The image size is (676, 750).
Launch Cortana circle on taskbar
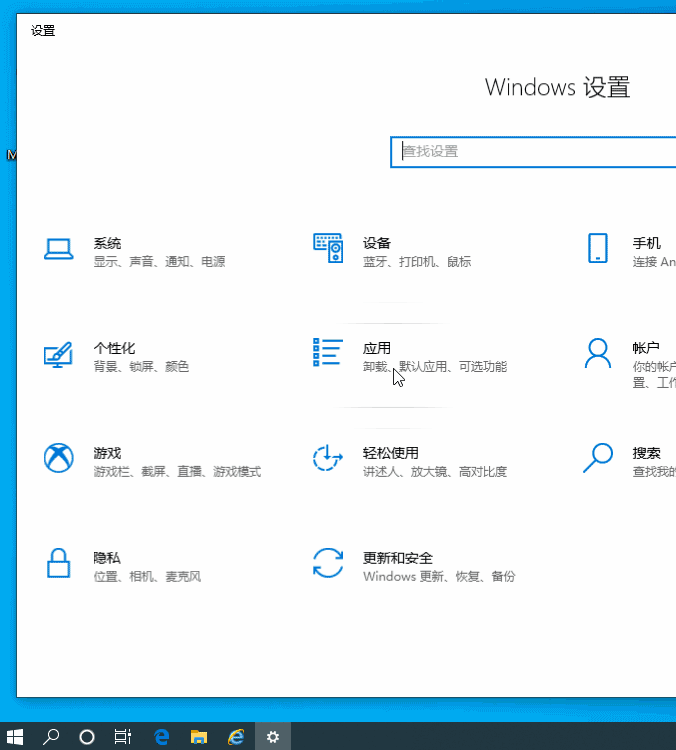[x=87, y=737]
